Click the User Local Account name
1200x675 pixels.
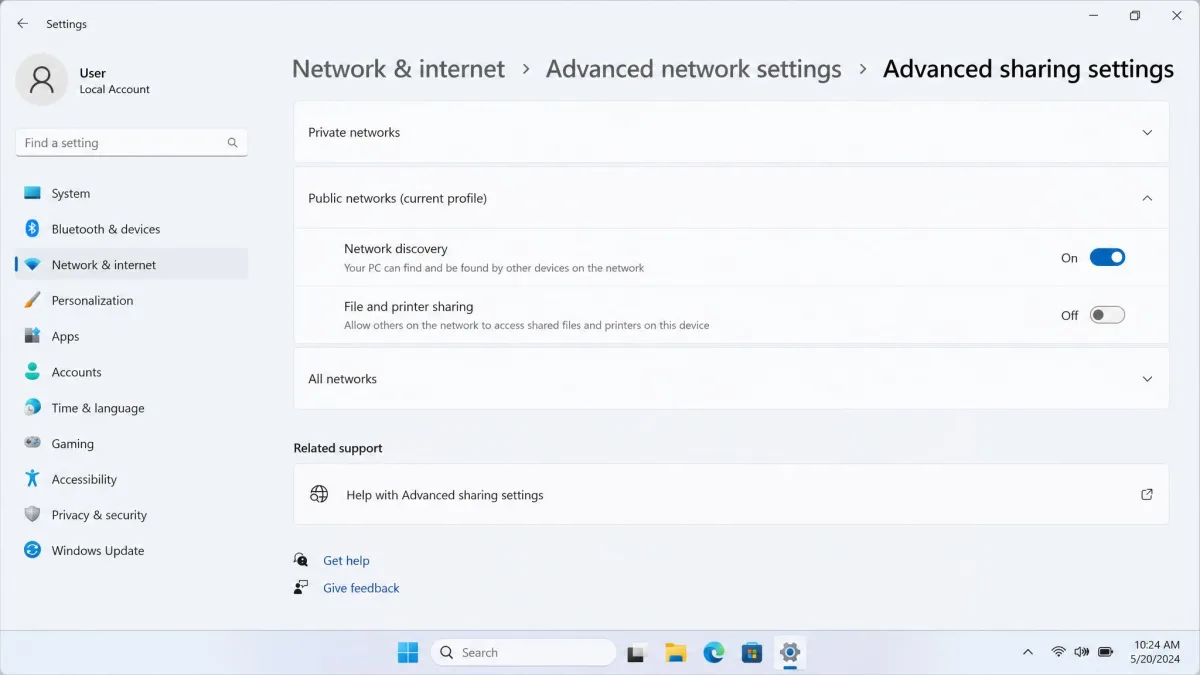114,80
